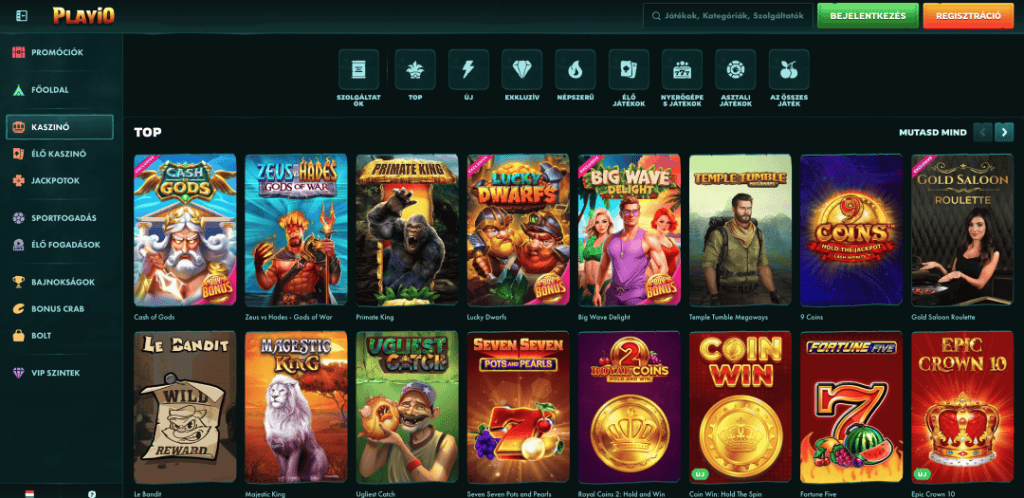Click the Bonus Crab icon
This screenshot has height=498, width=1024.
[x=19, y=309]
